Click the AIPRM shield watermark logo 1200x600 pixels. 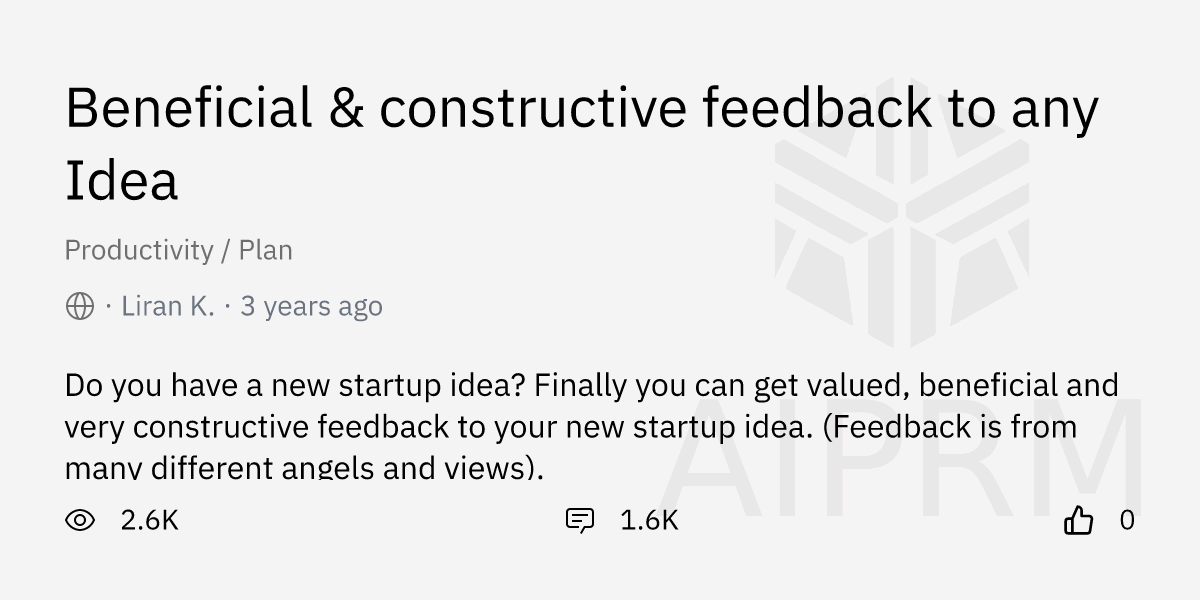(x=900, y=210)
